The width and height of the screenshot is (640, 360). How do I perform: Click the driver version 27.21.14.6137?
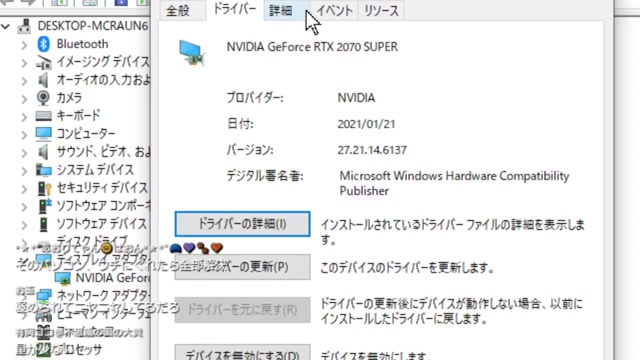pos(372,150)
